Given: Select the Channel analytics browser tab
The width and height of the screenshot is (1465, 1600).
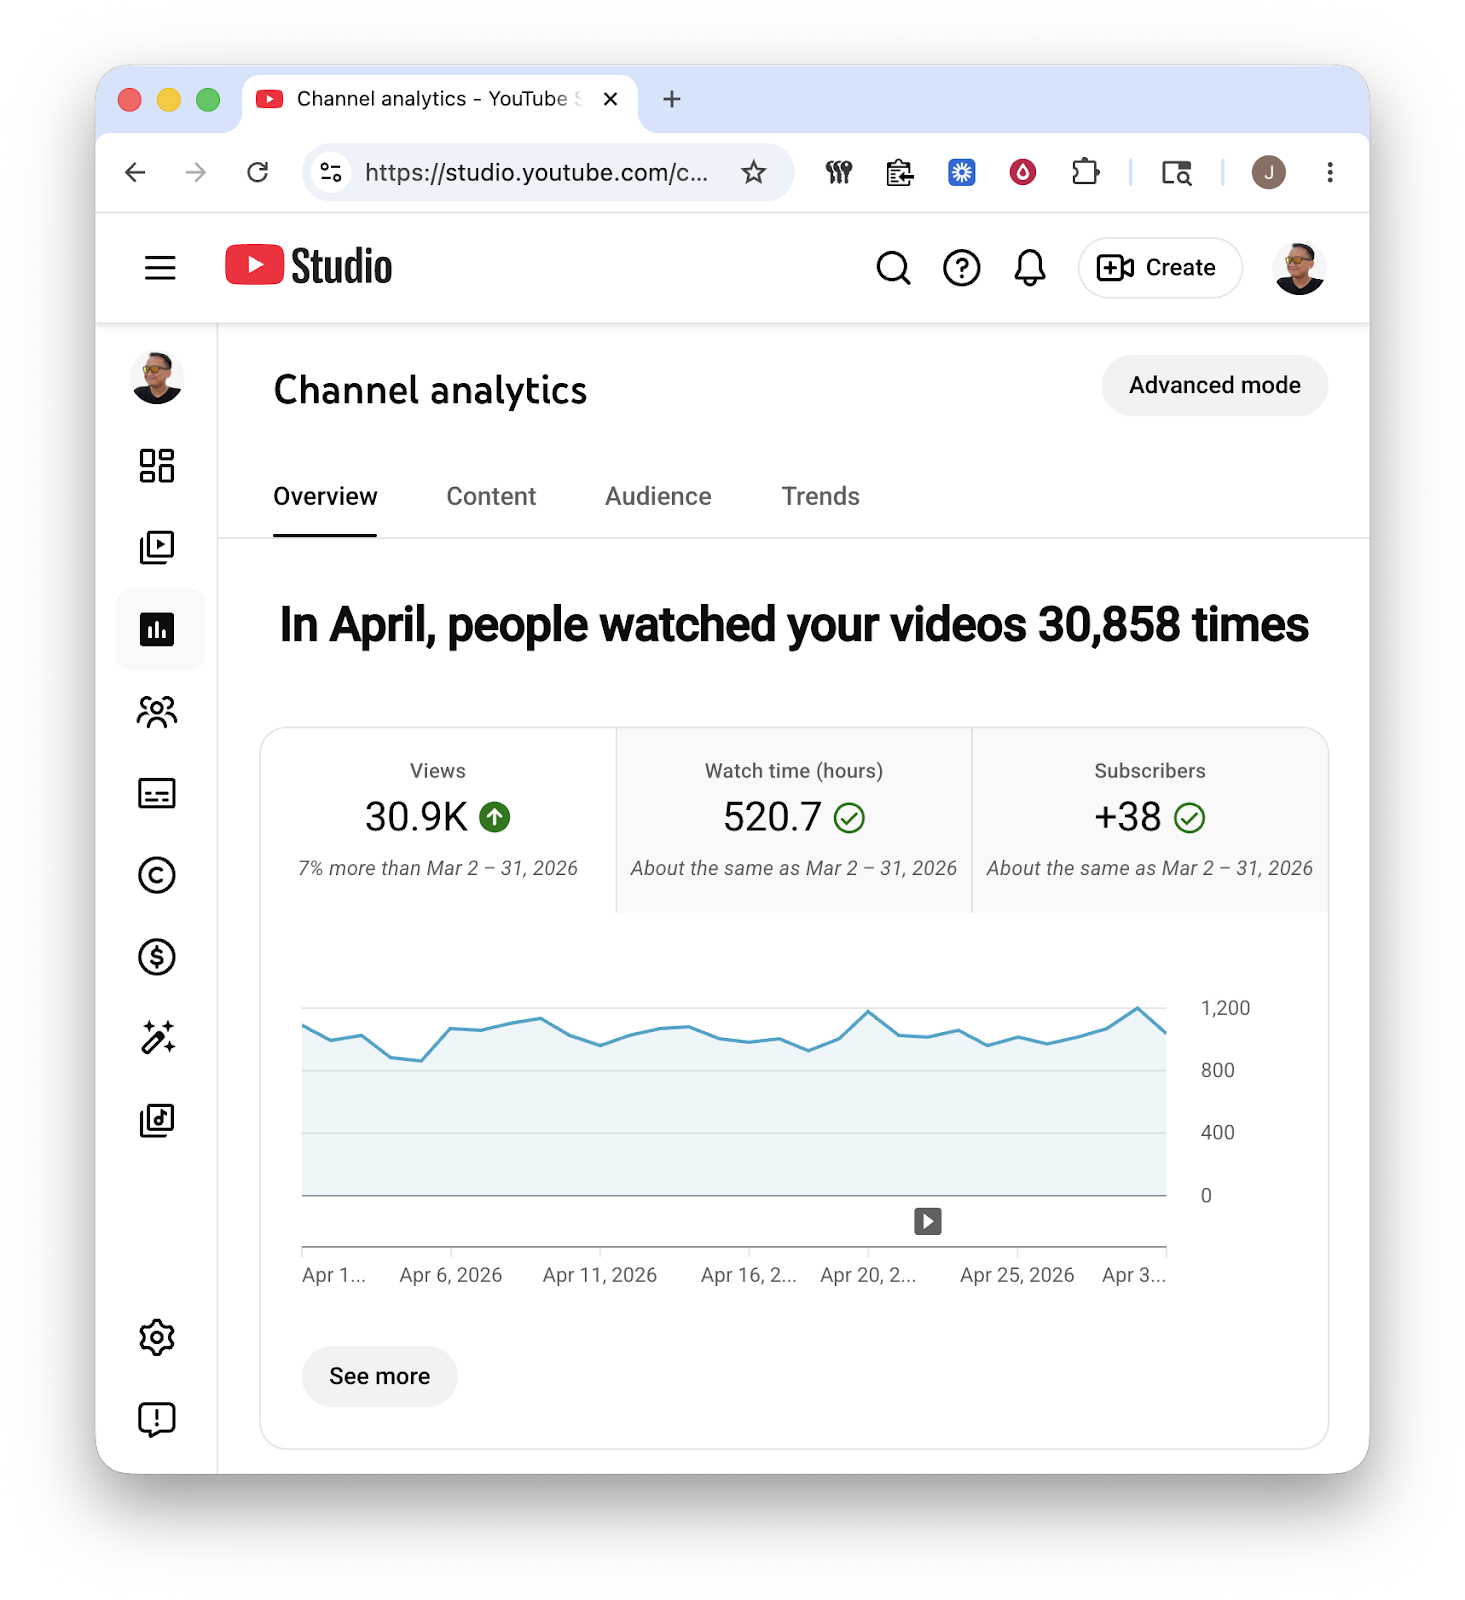Looking at the screenshot, I should coord(440,101).
